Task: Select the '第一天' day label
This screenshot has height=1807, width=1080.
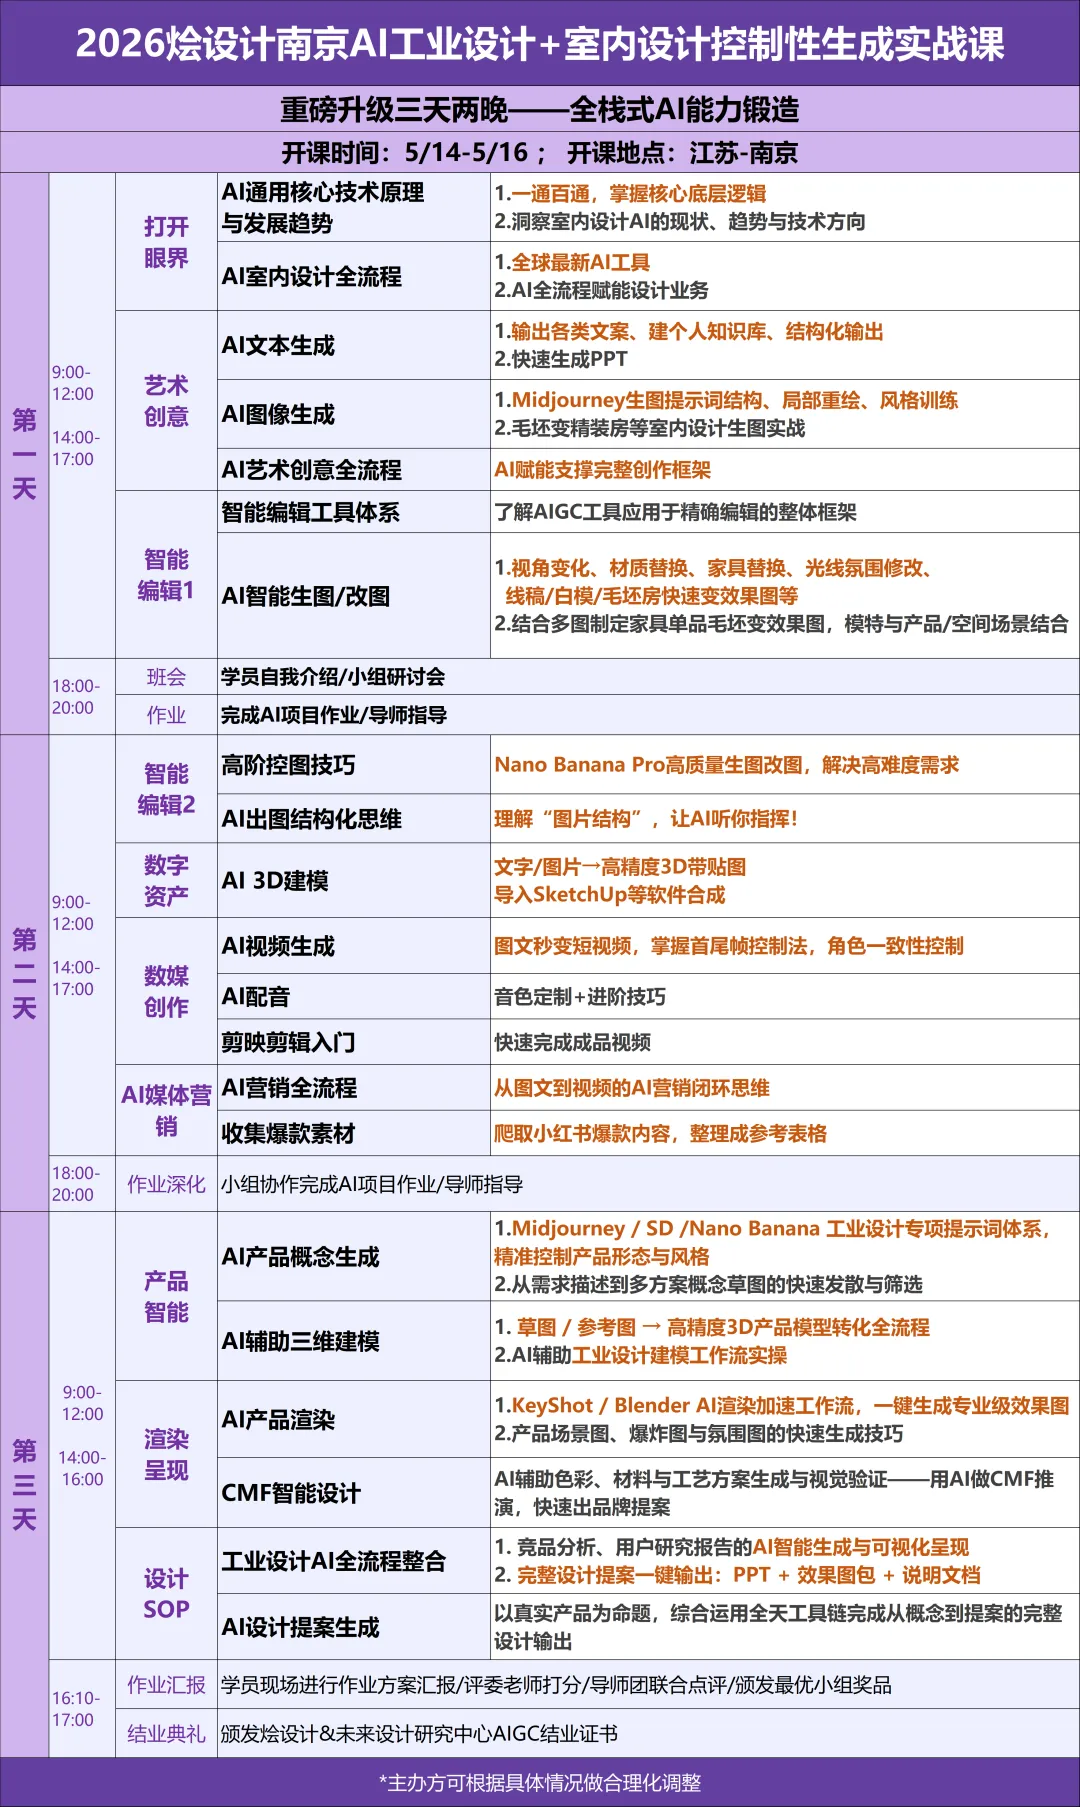Action: coord(24,454)
